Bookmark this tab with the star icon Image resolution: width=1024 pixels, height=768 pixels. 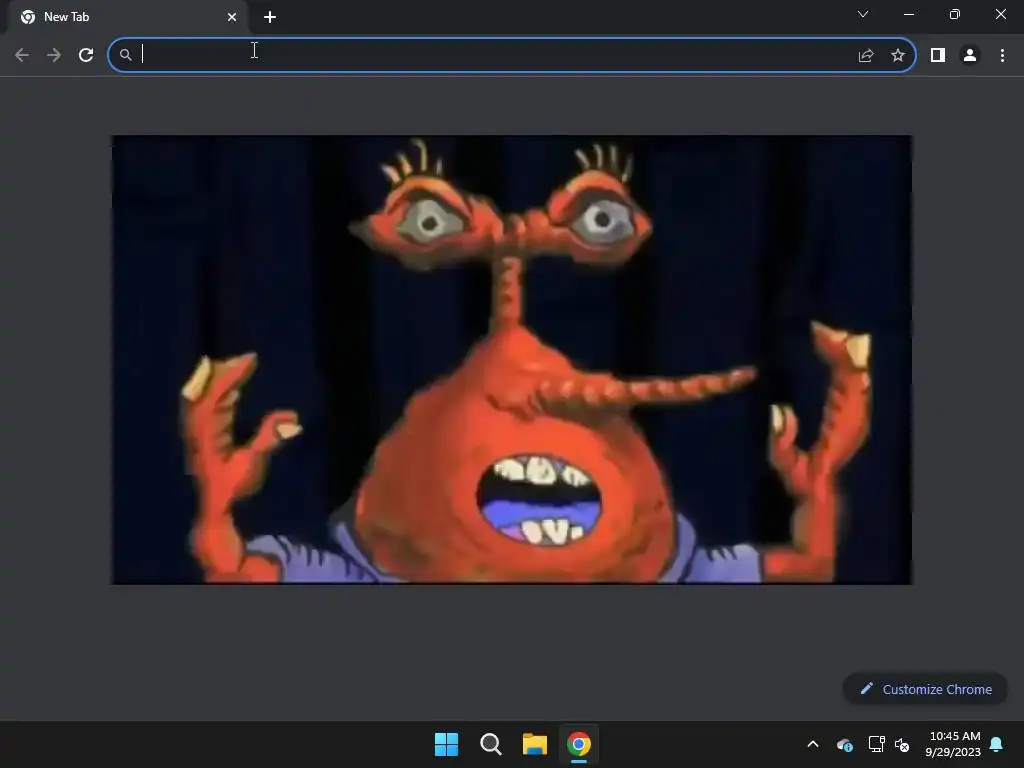coord(898,56)
